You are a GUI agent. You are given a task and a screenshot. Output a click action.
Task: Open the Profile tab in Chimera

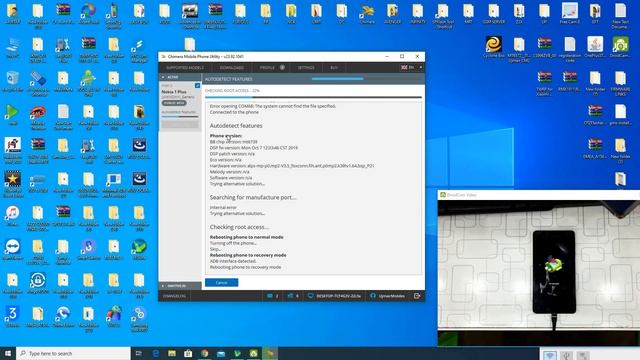coord(267,68)
